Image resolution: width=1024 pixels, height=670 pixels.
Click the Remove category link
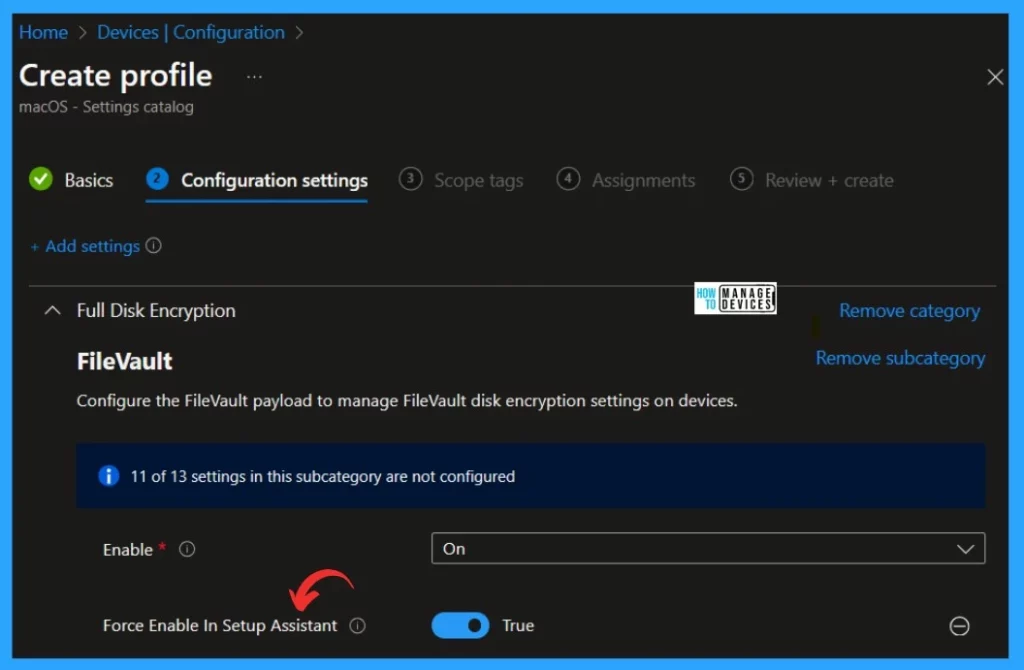(909, 311)
